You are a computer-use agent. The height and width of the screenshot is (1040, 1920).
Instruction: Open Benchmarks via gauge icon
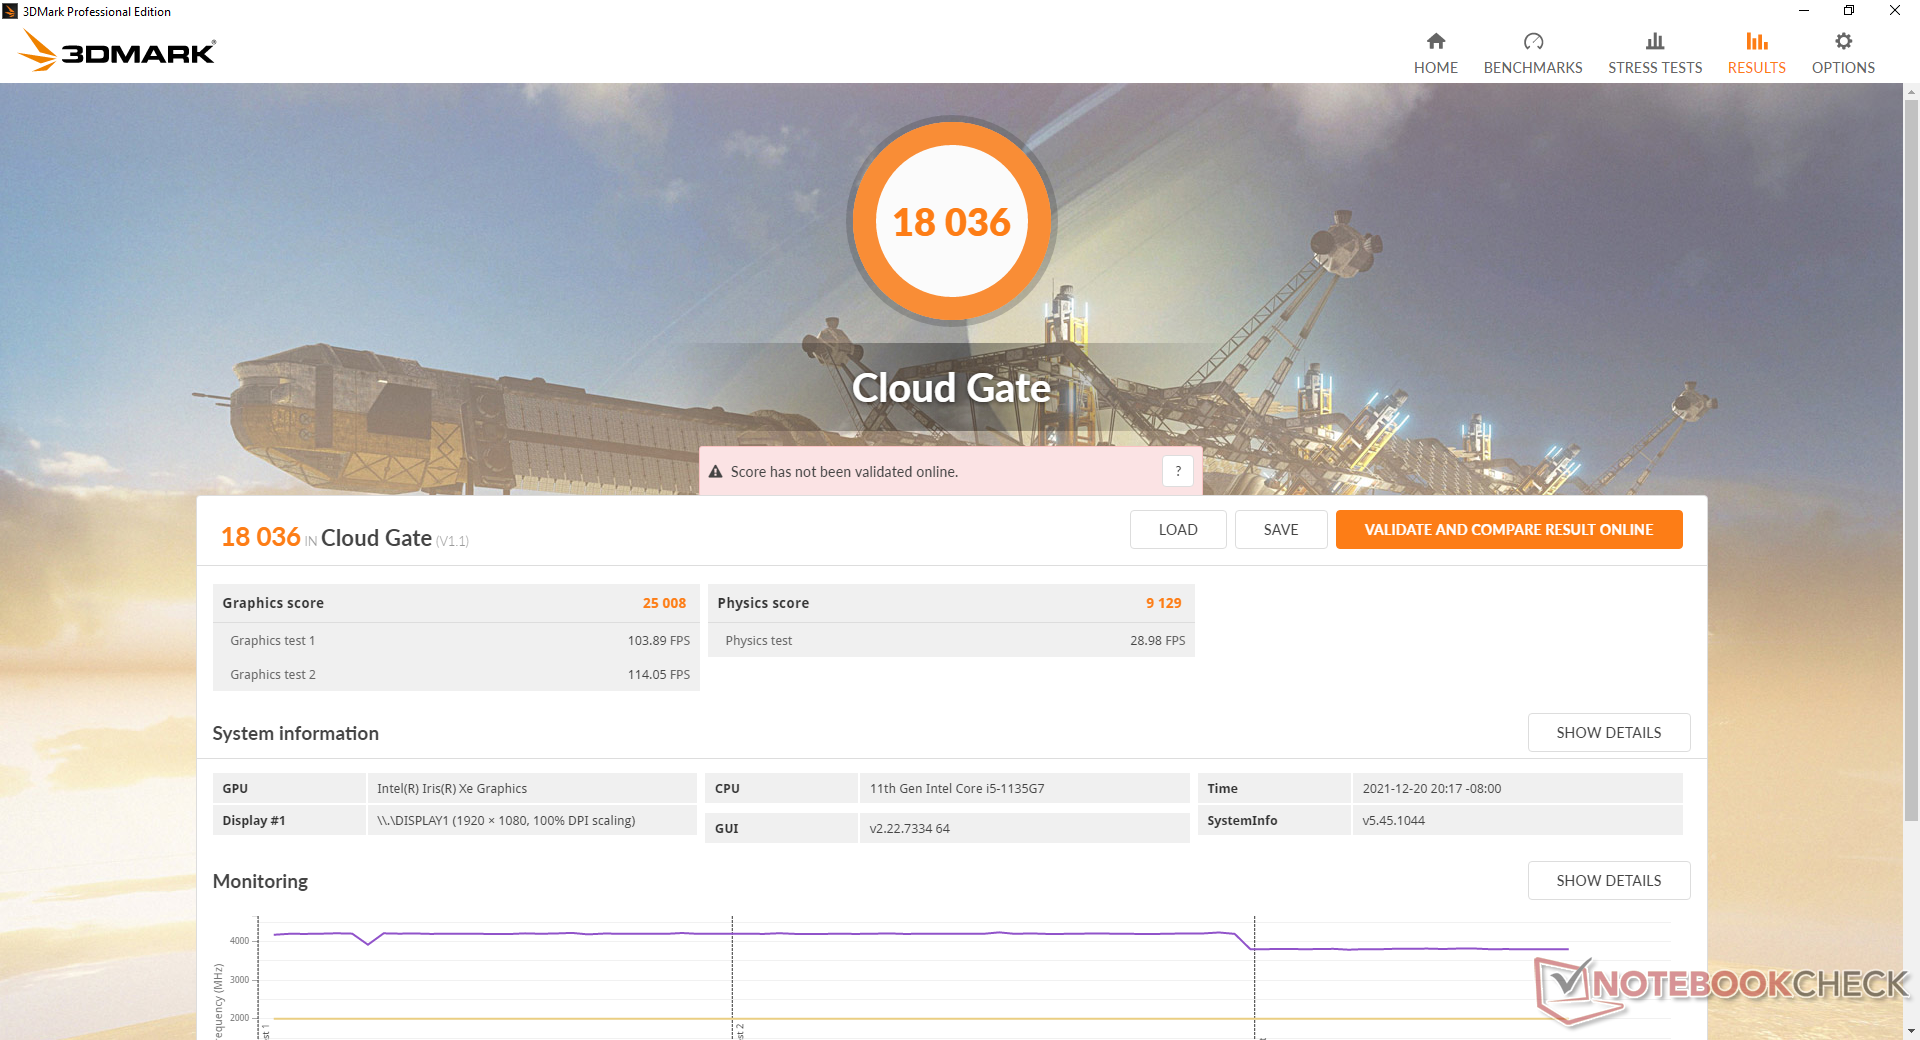1532,41
